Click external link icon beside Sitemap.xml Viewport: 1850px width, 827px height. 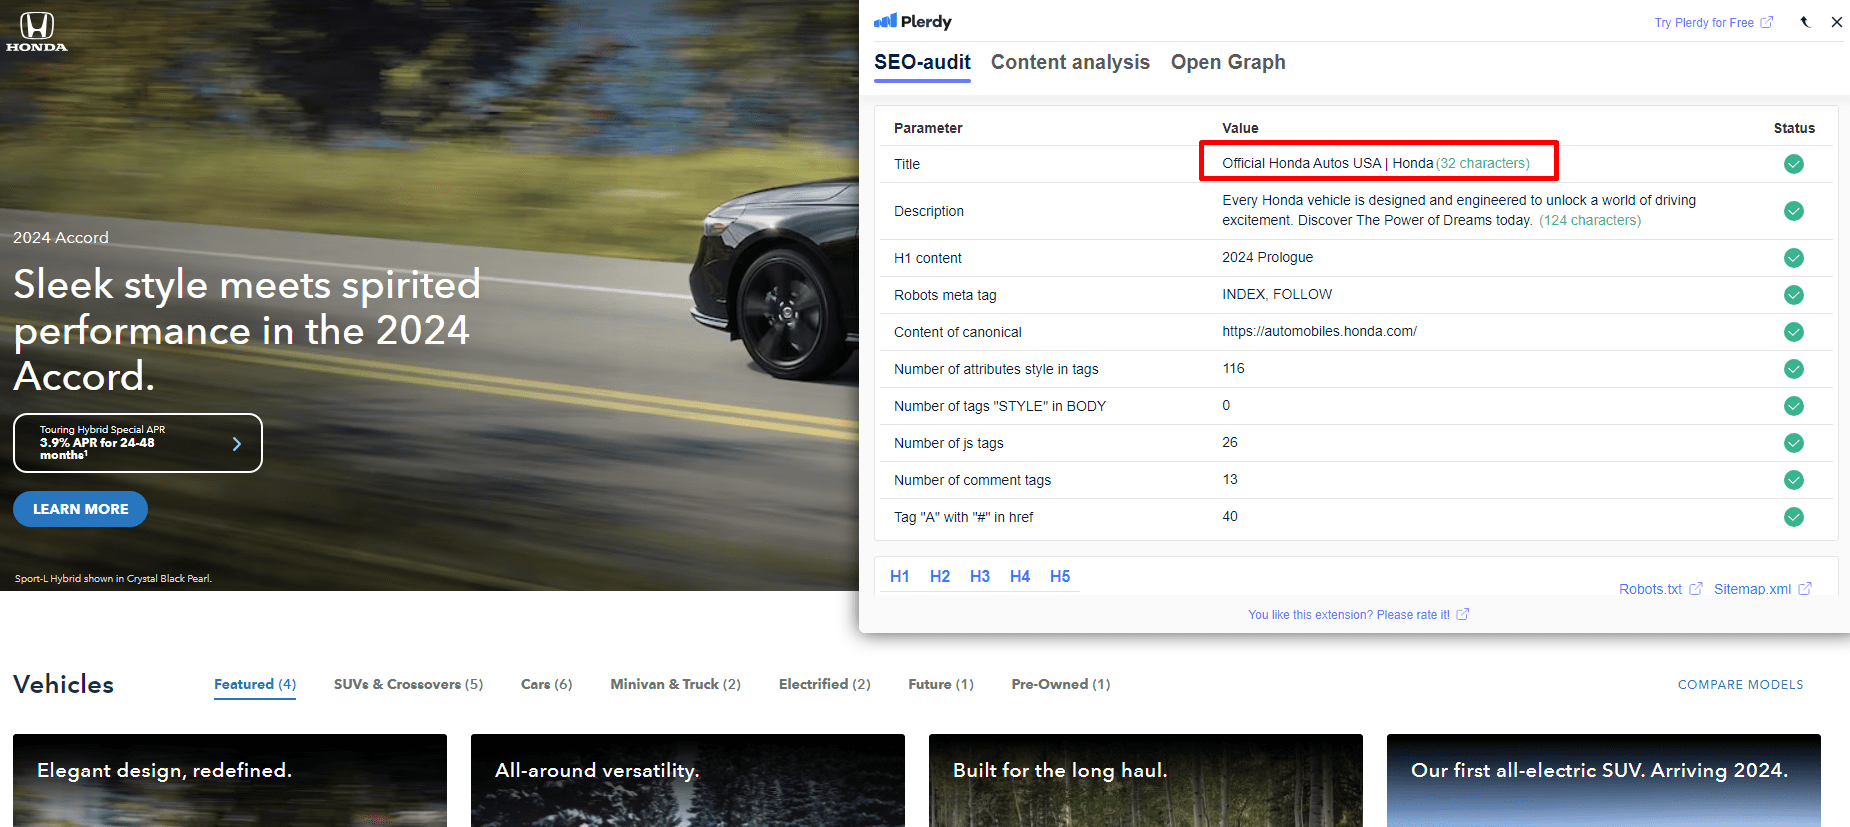point(1805,589)
